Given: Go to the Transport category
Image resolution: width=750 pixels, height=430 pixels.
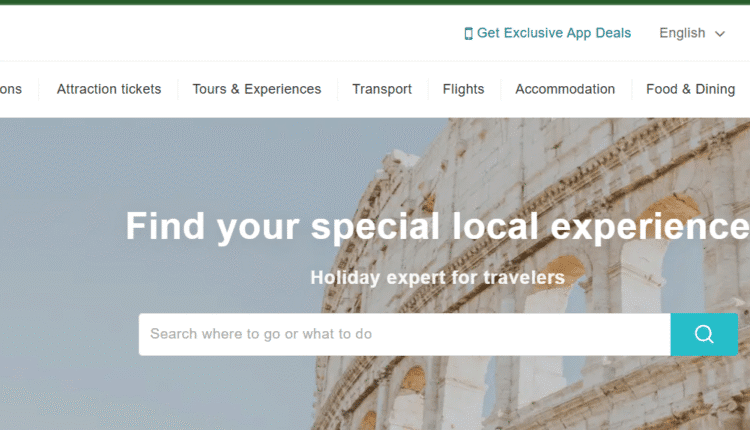Looking at the screenshot, I should point(382,89).
